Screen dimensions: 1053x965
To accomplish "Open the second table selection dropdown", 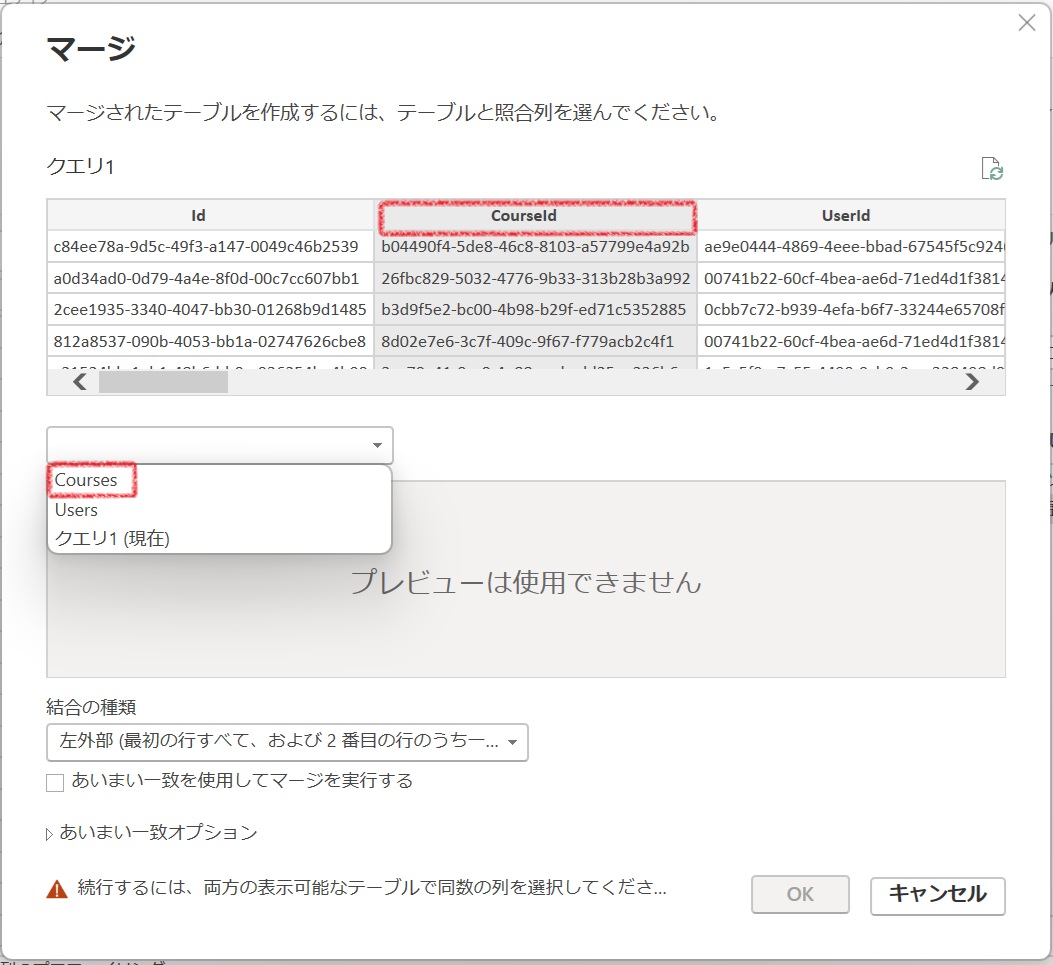I will pos(378,445).
